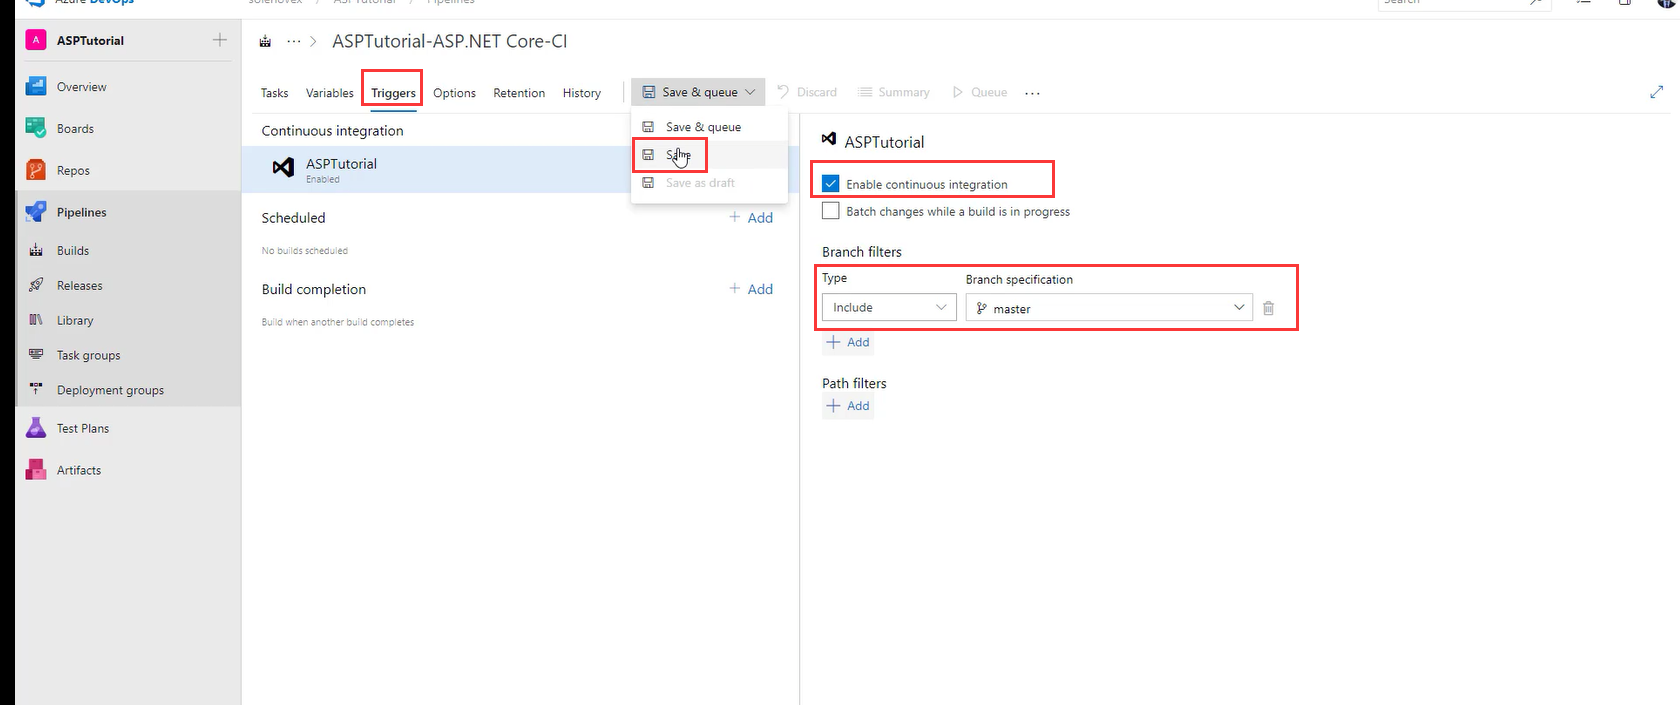Open the breadcrumb ellipsis menu
The height and width of the screenshot is (705, 1680).
[293, 41]
